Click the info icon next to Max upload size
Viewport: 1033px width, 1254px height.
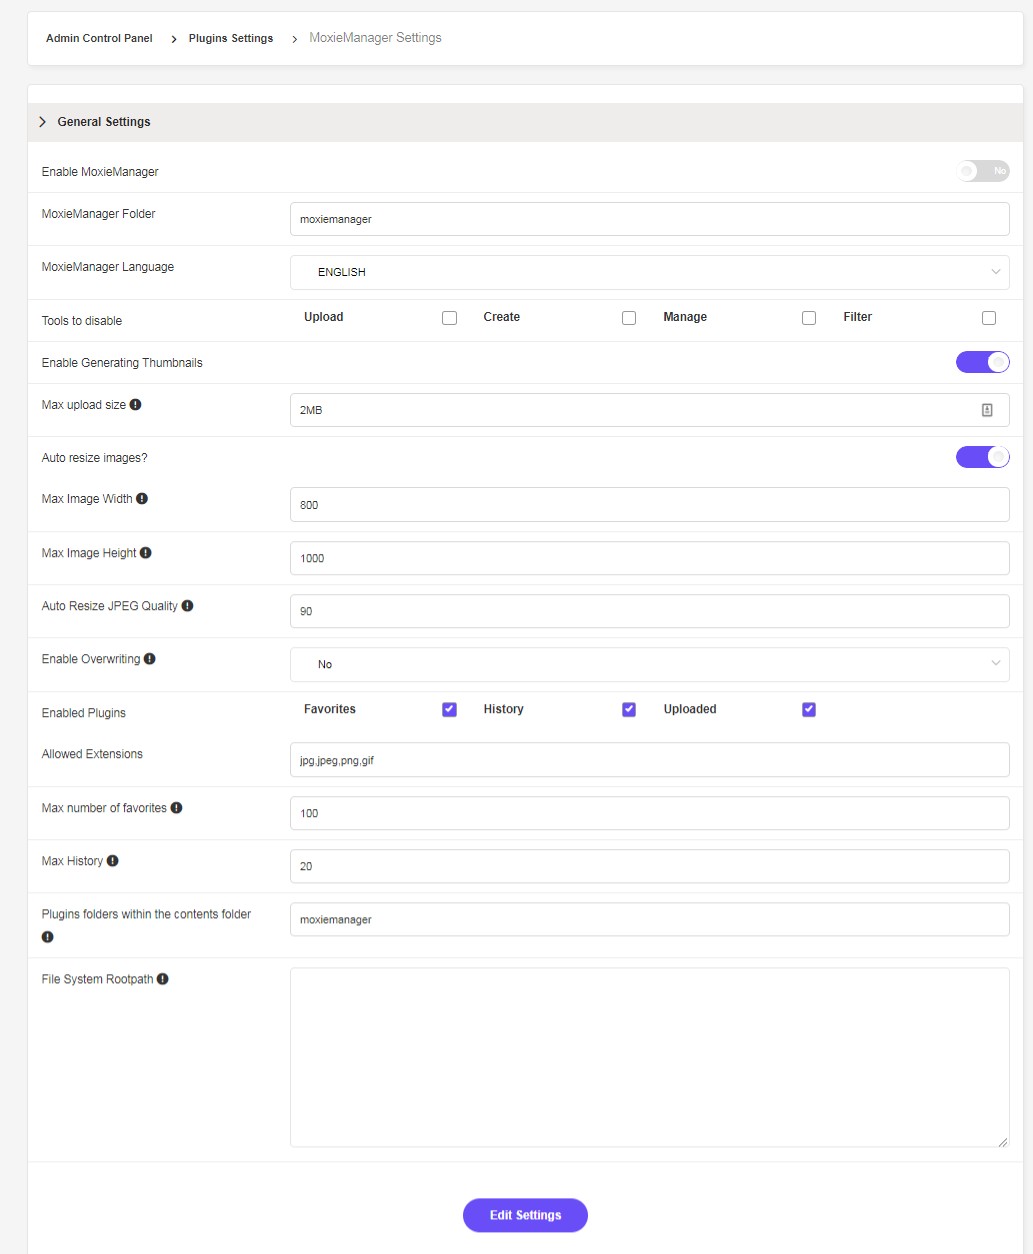pos(136,405)
